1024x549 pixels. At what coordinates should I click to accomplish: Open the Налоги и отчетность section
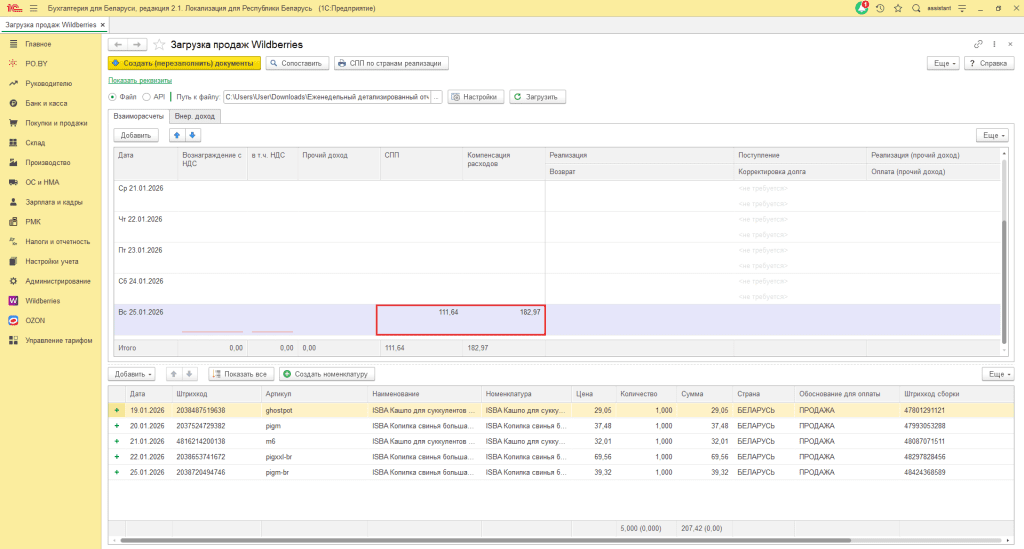point(57,242)
